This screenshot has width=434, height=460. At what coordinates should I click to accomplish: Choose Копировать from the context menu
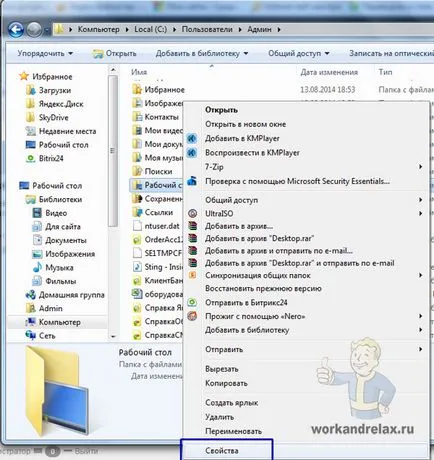click(226, 383)
